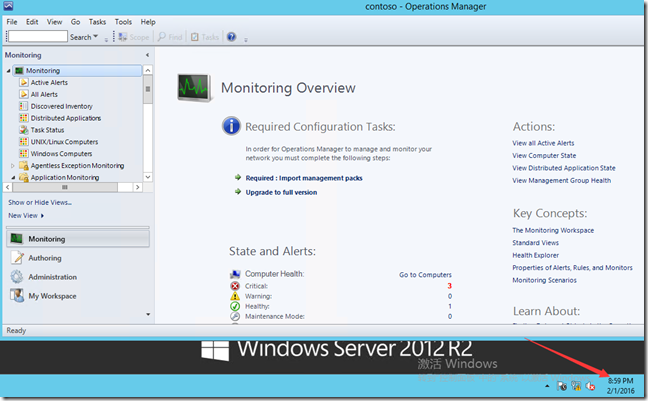This screenshot has height=401, width=648.
Task: Click tree horizontal scrollbar right arrow
Action: (138, 187)
